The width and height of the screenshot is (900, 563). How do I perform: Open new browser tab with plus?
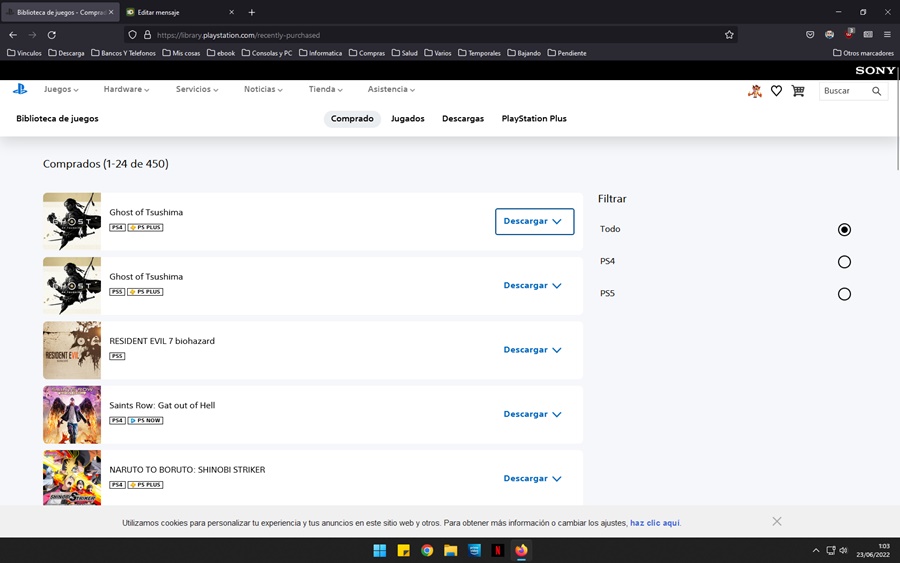click(x=251, y=12)
